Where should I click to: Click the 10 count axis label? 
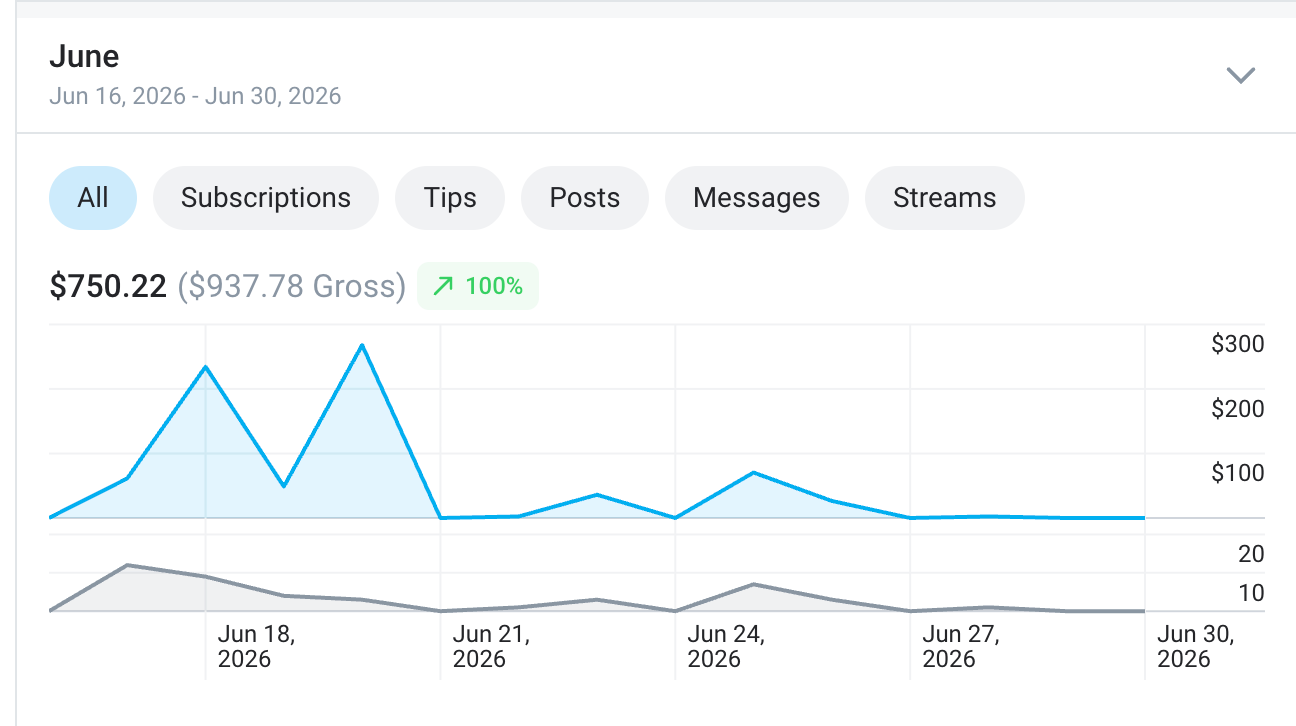[x=1251, y=593]
